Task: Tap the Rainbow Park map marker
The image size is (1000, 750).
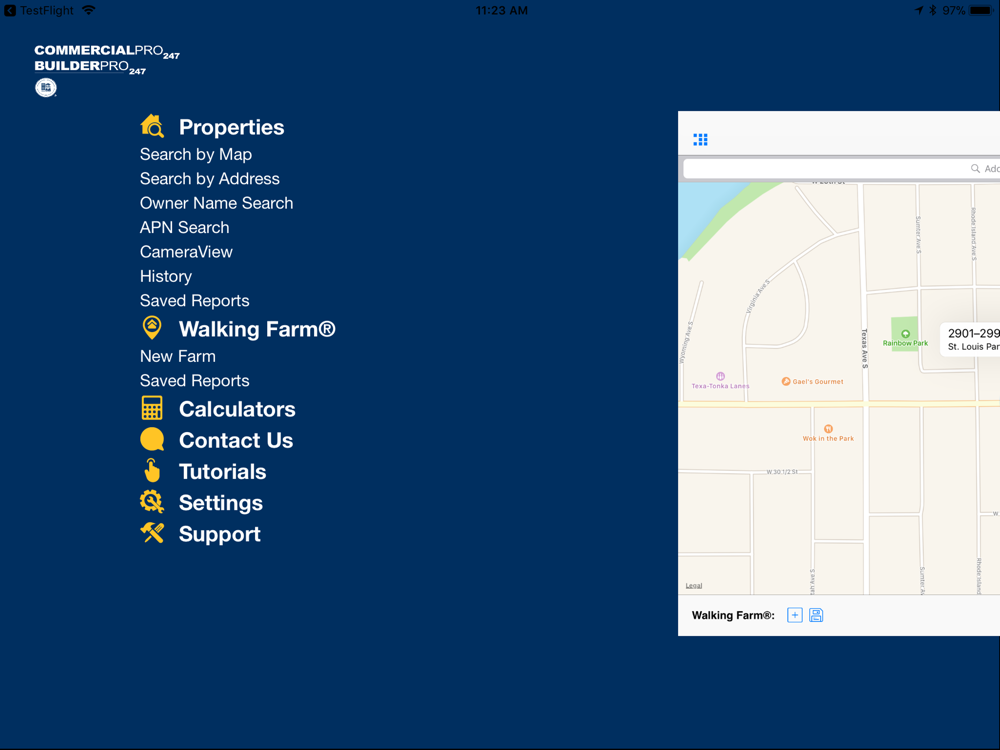Action: pos(905,334)
